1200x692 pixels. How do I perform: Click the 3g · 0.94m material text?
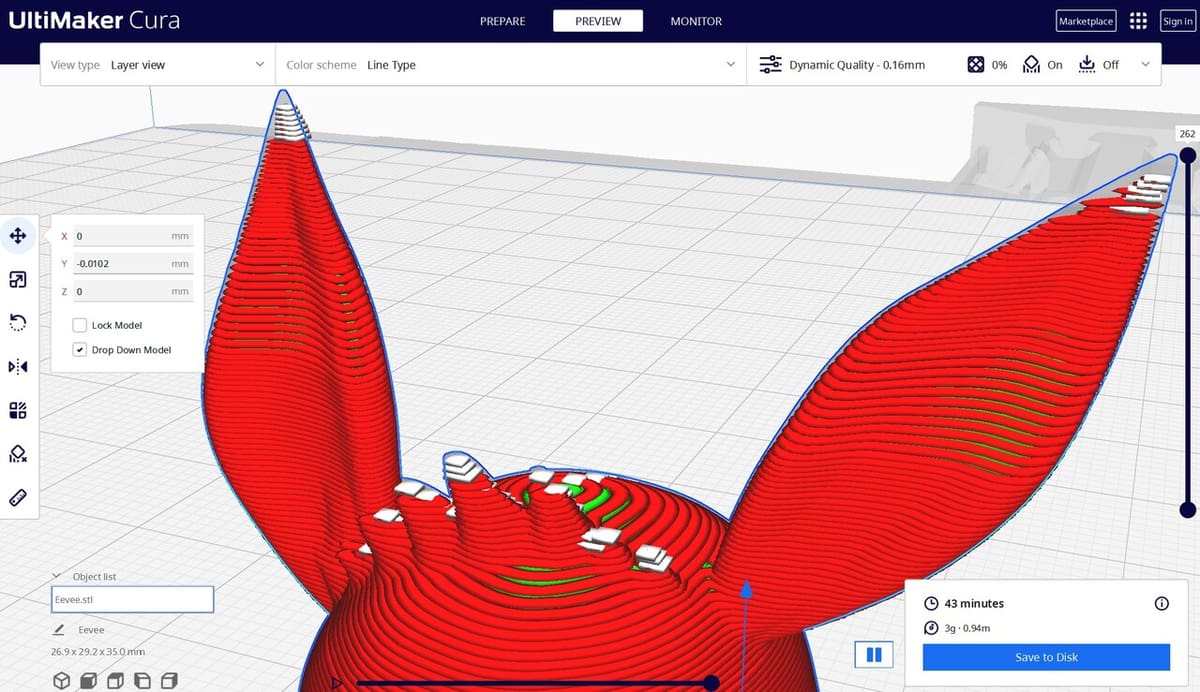967,628
